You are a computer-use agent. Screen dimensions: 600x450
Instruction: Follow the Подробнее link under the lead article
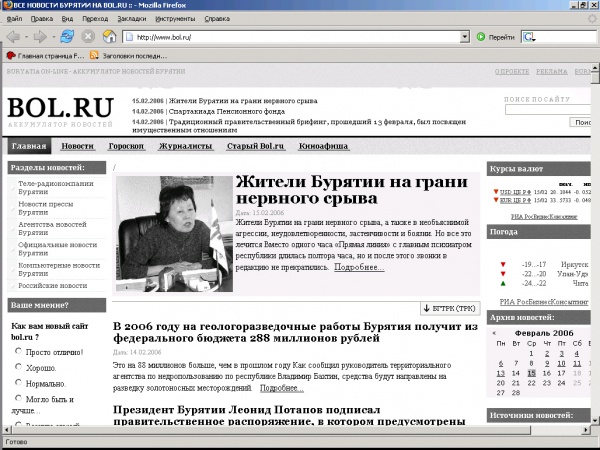click(x=359, y=267)
